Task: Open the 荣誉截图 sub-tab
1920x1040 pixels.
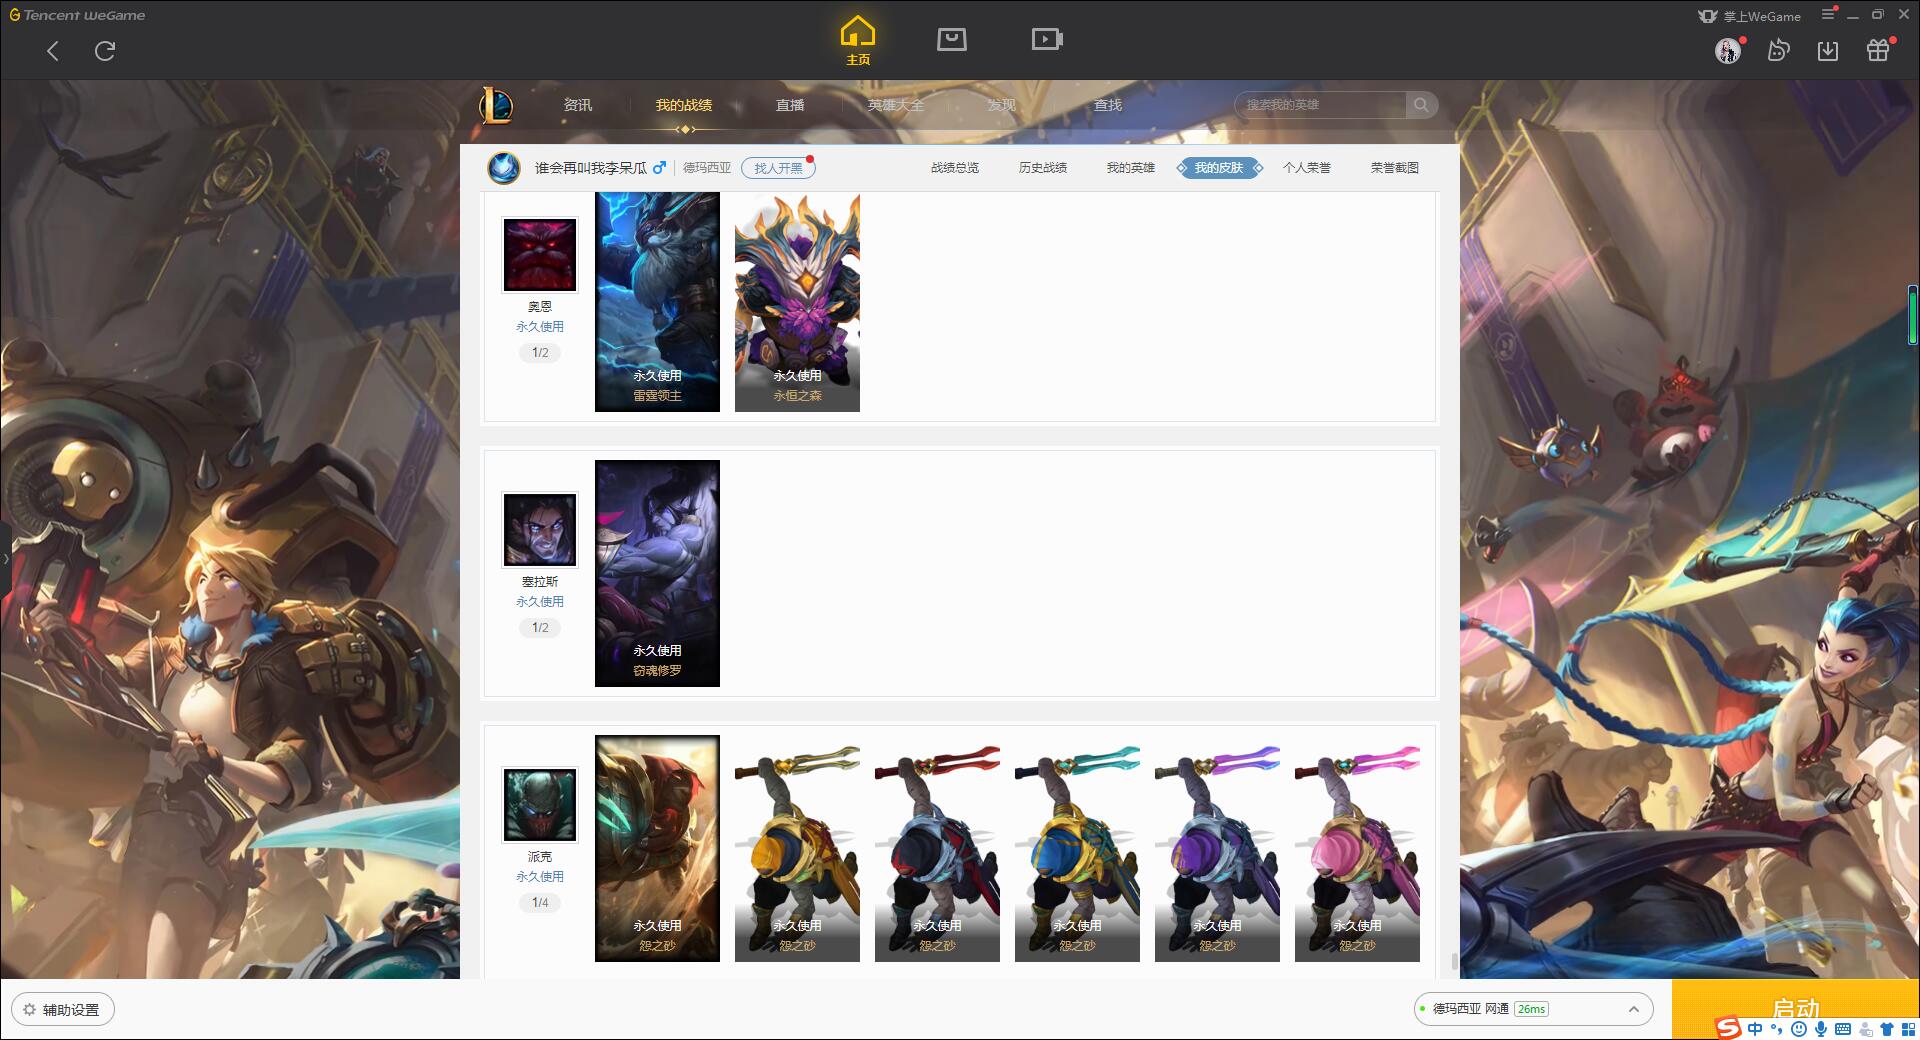Action: coord(1395,168)
